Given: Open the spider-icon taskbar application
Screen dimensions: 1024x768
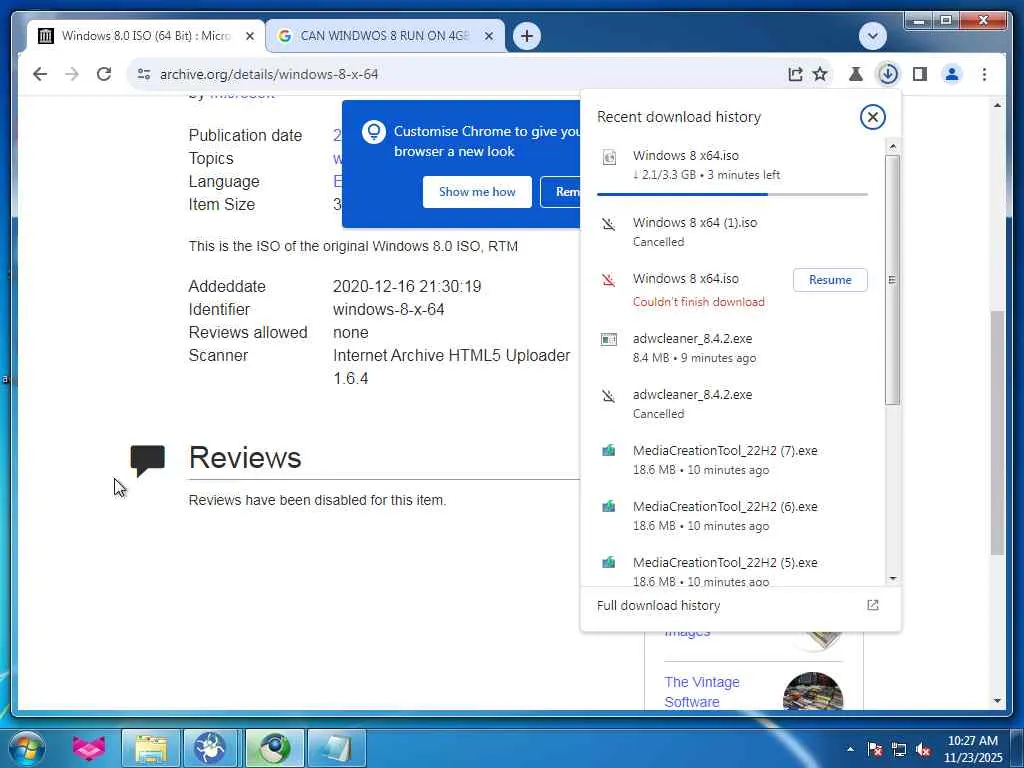Looking at the screenshot, I should pyautogui.click(x=210, y=748).
